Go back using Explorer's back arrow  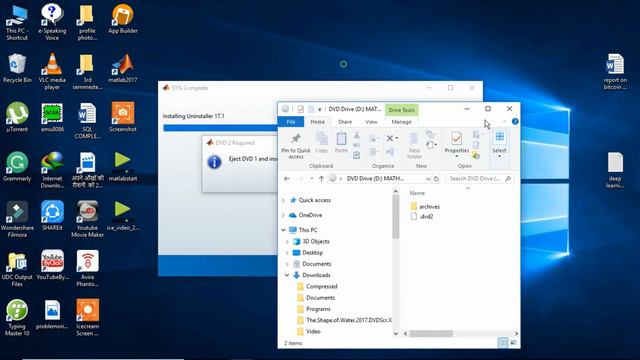pyautogui.click(x=287, y=179)
